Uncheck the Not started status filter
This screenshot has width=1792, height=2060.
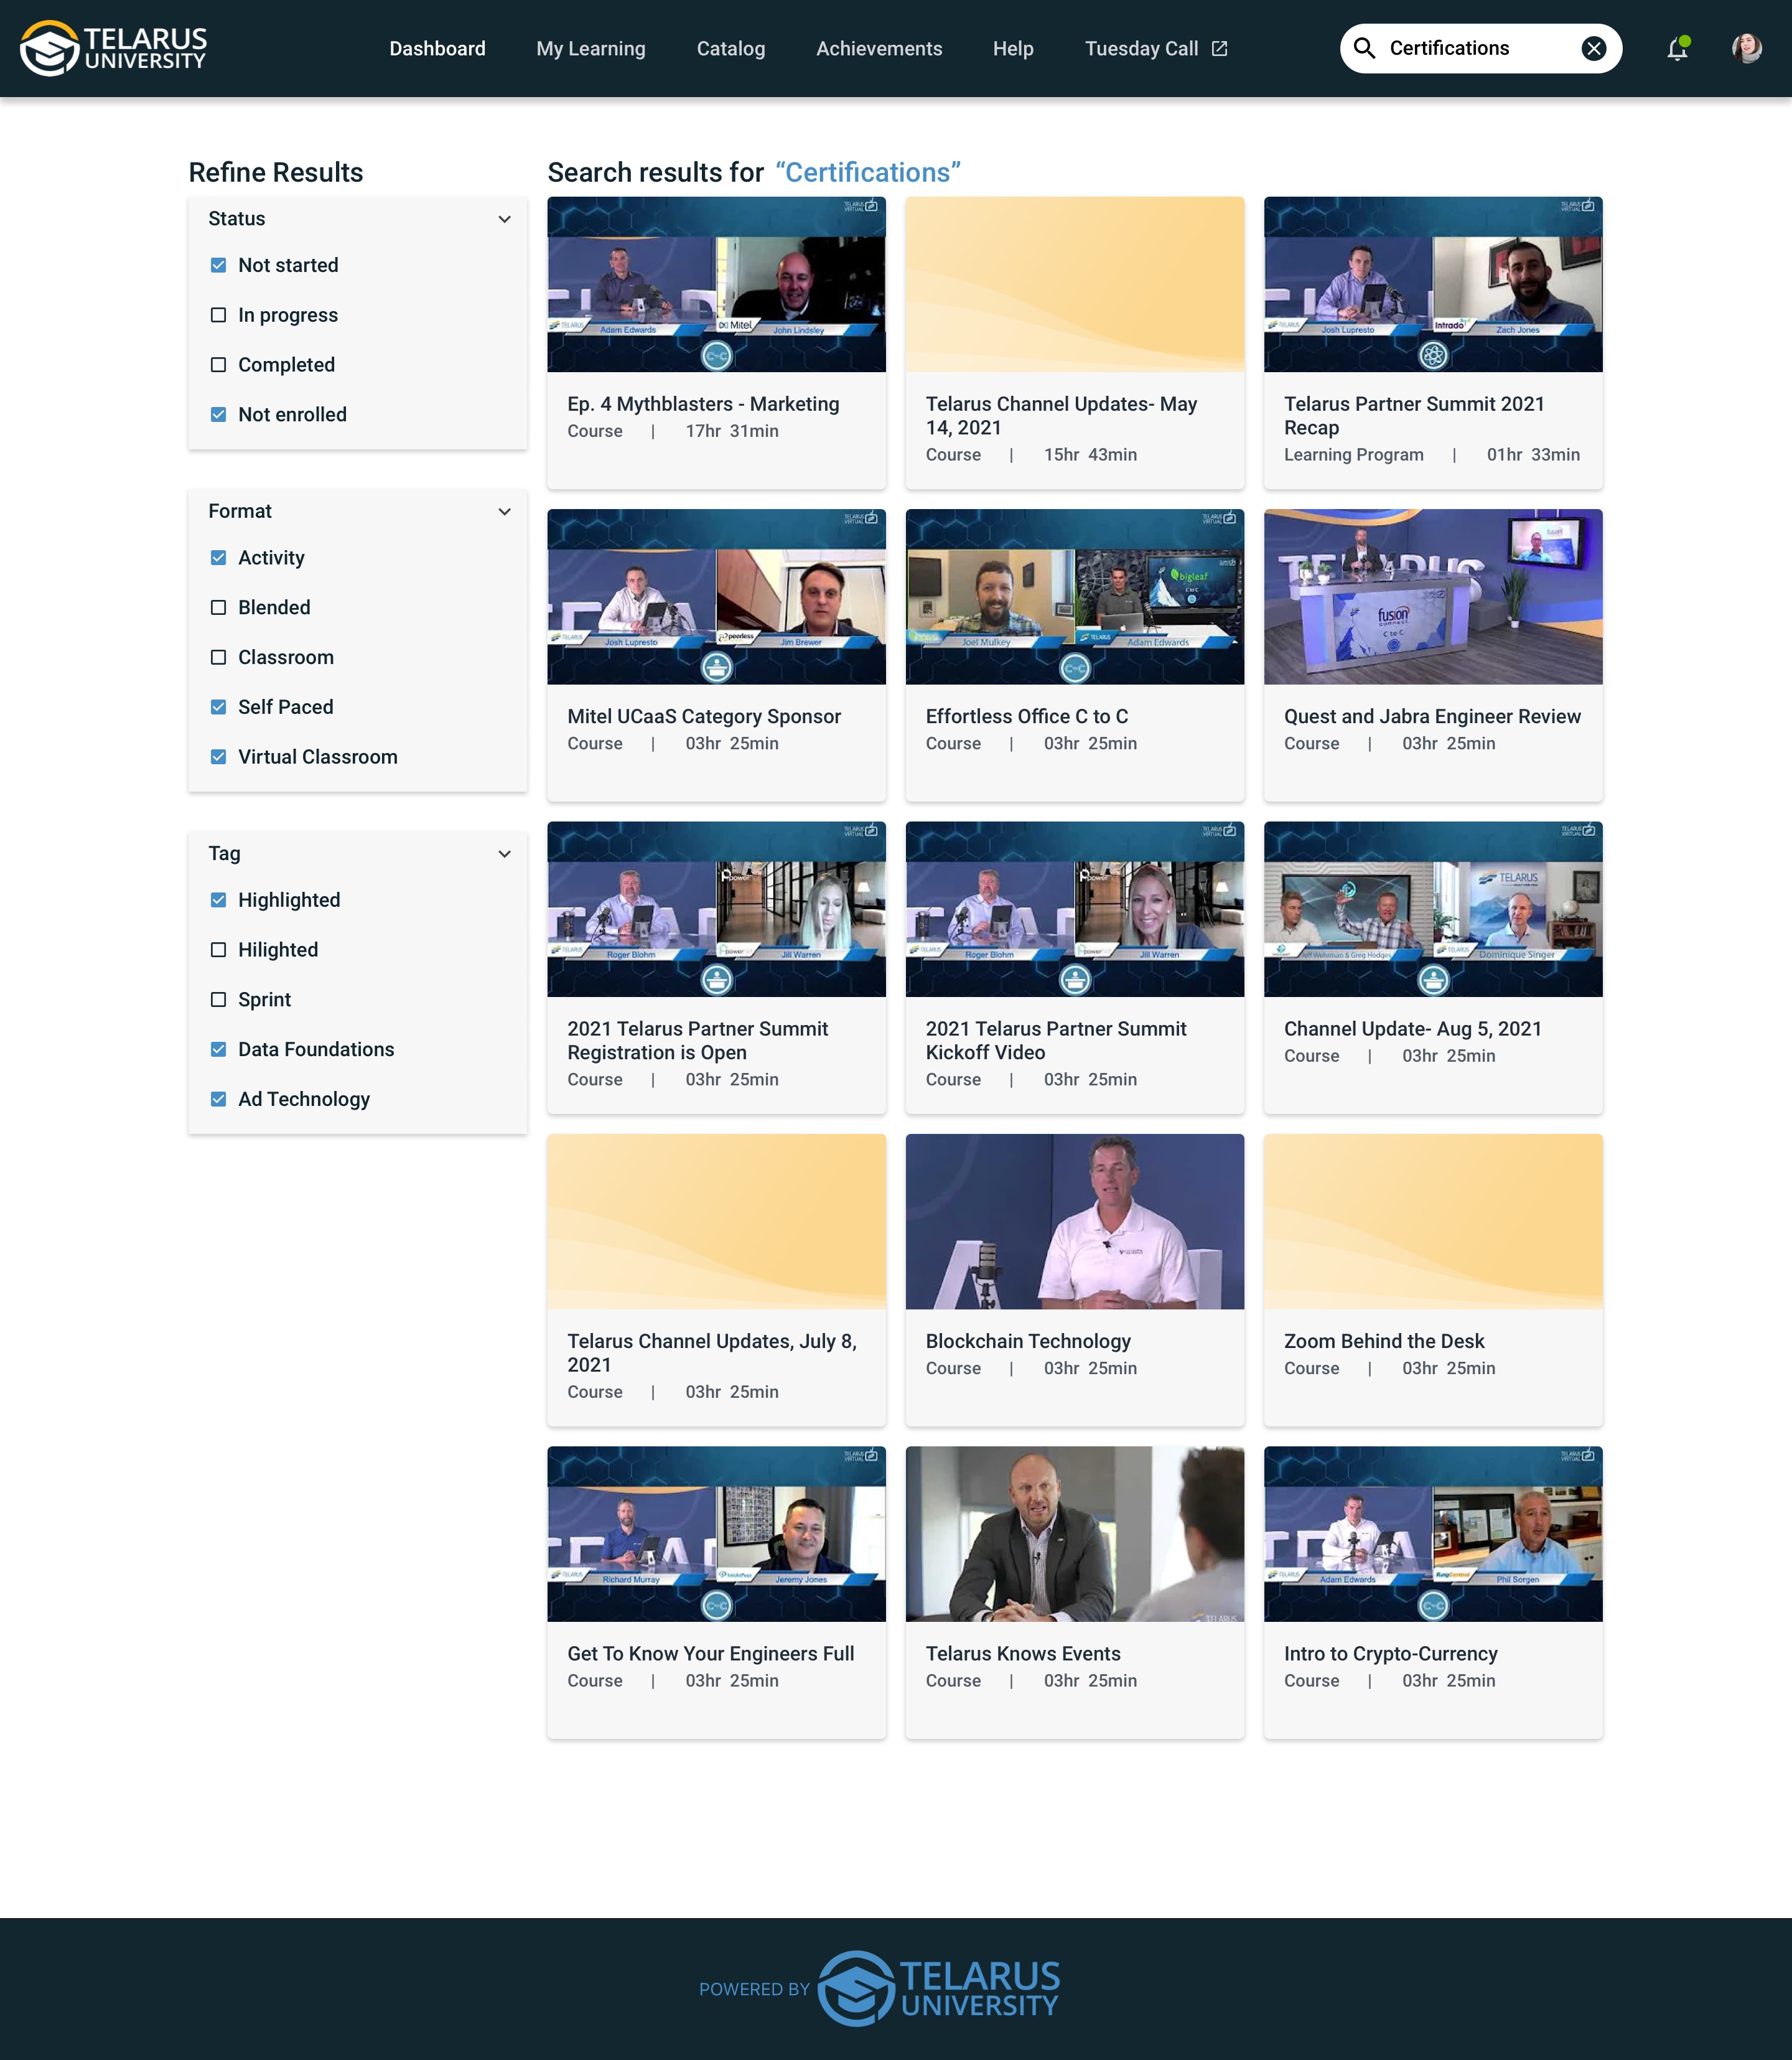(x=218, y=265)
